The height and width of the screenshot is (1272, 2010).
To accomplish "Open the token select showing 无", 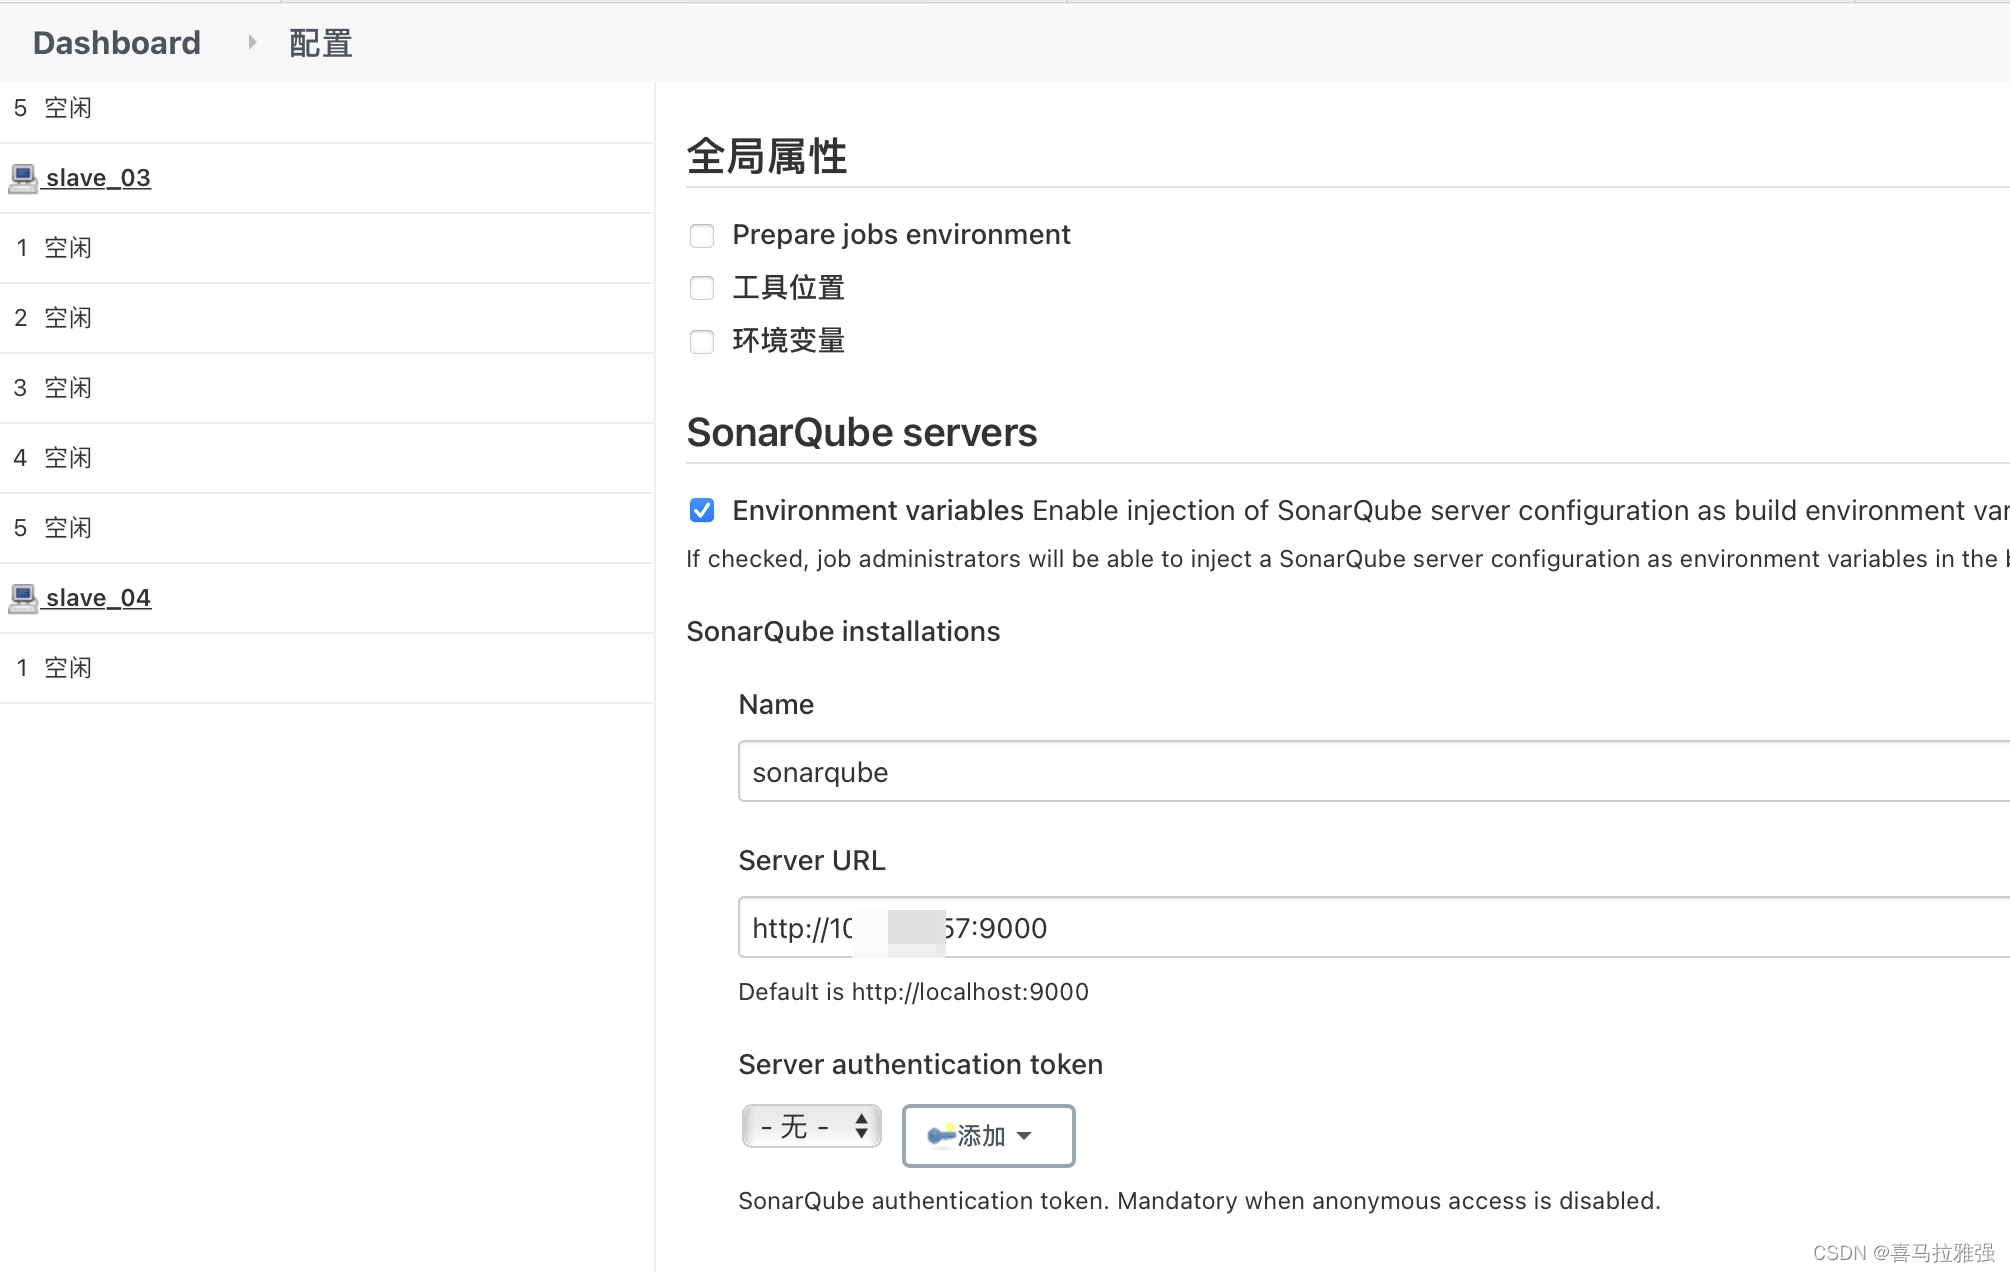I will point(811,1127).
